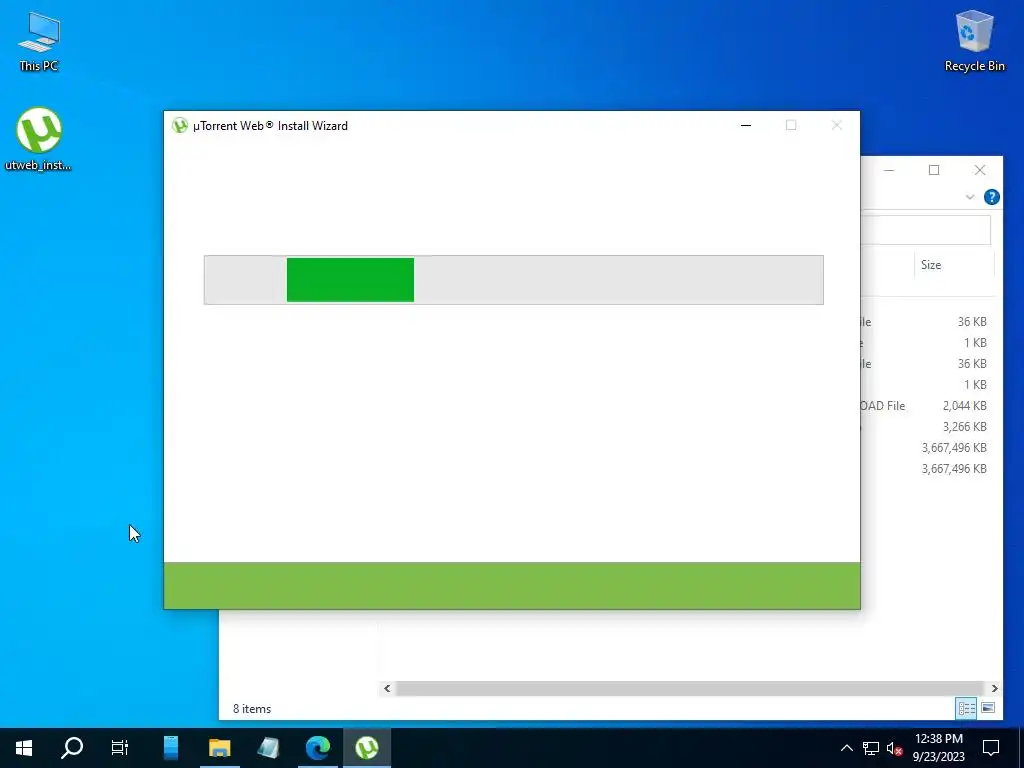Screen dimensions: 1024x768
Task: Switch to File Explorer on the taskbar
Action: point(219,748)
